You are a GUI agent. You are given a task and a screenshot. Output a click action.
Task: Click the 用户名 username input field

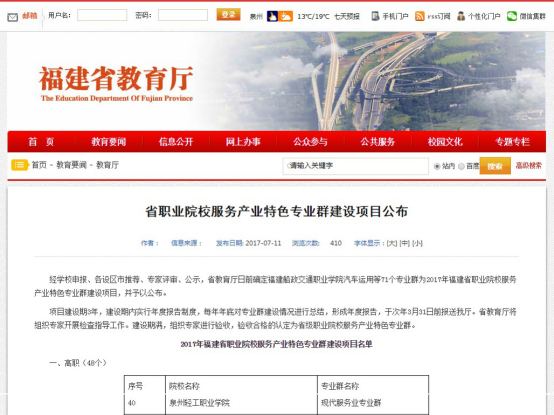102,15
